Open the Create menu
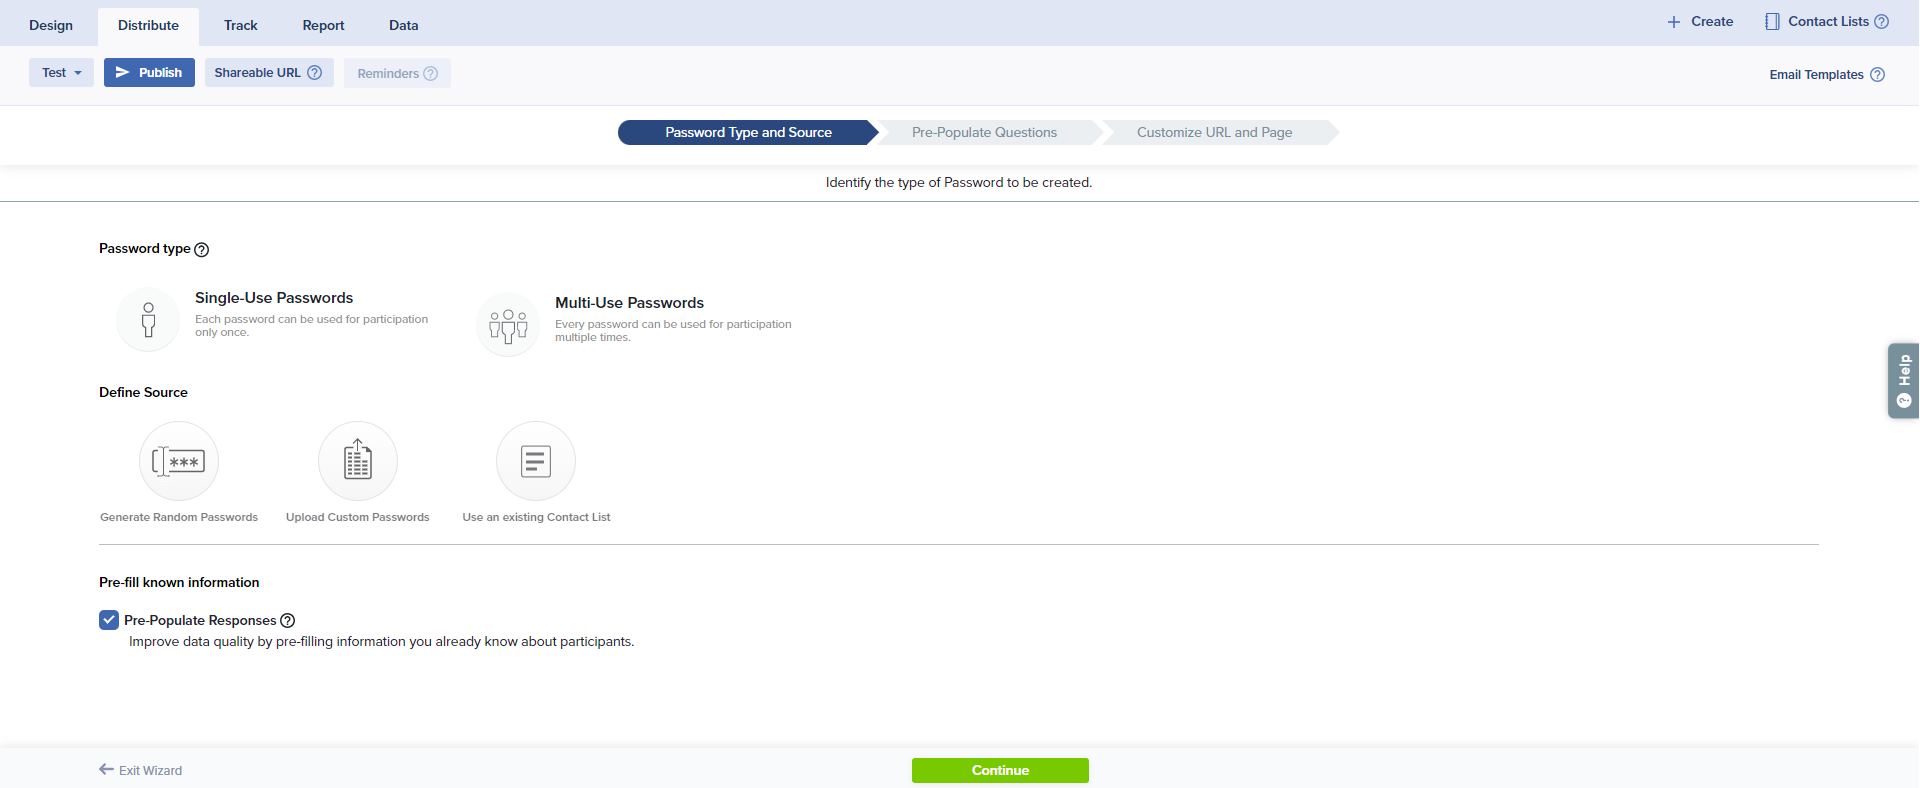This screenshot has width=1920, height=788. click(1700, 22)
